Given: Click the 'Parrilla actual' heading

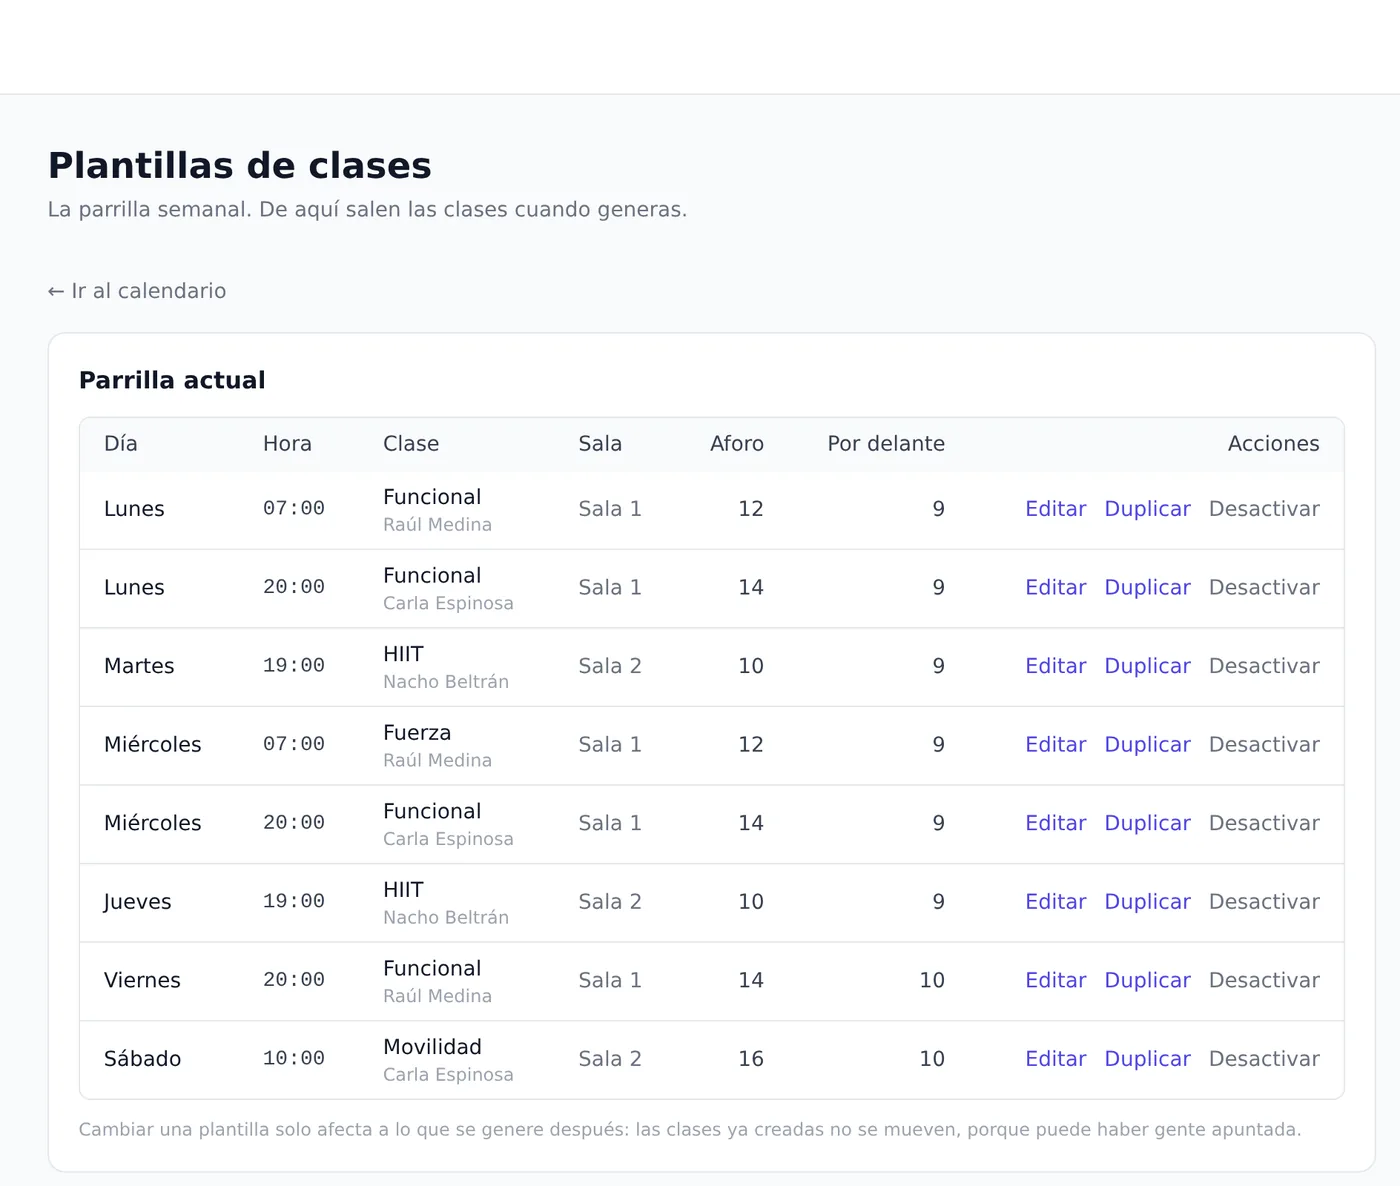Looking at the screenshot, I should point(172,380).
